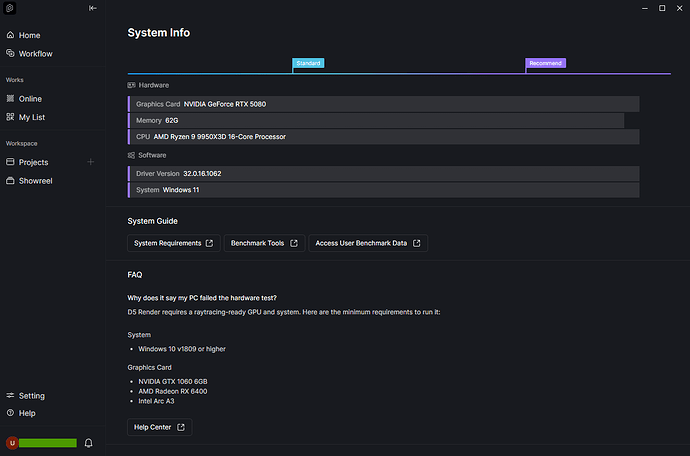Click the D5 Render logo icon
Image resolution: width=690 pixels, height=456 pixels.
pyautogui.click(x=10, y=8)
